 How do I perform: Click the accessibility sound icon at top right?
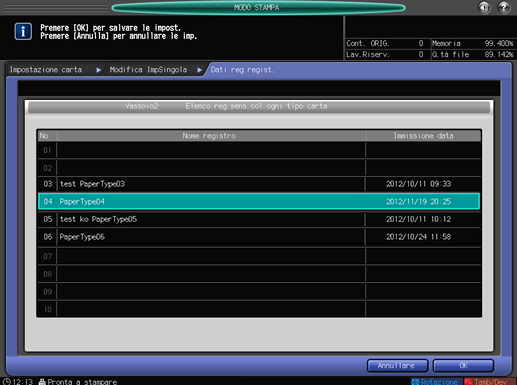pyautogui.click(x=484, y=7)
